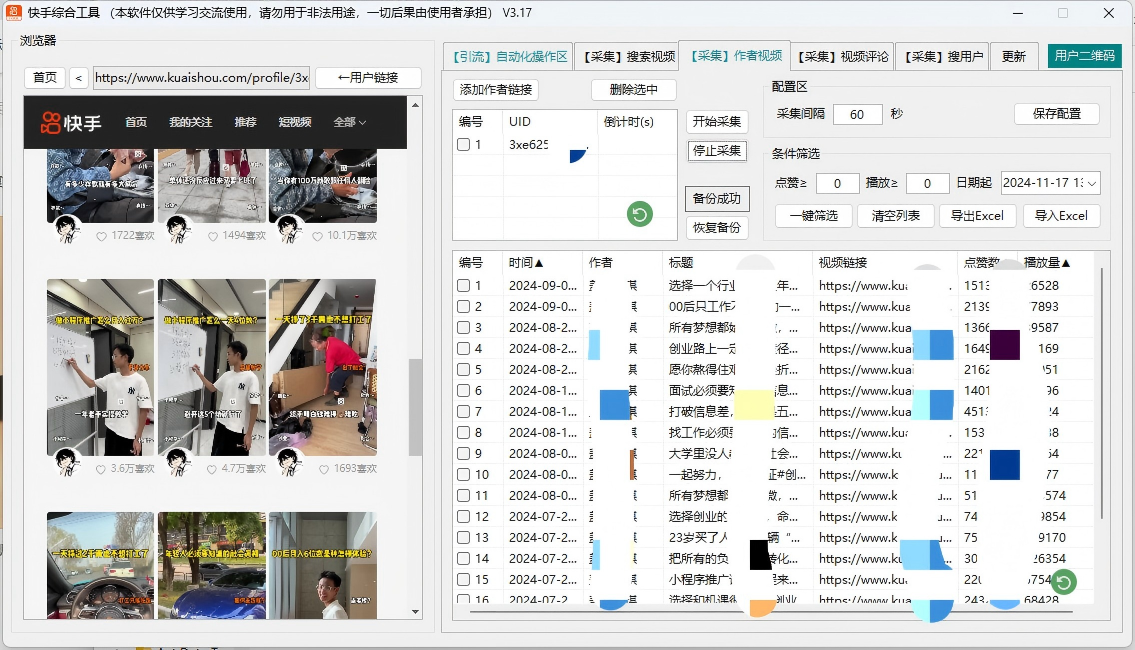Select checkbox for video row 4
This screenshot has height=650, width=1135.
463,349
